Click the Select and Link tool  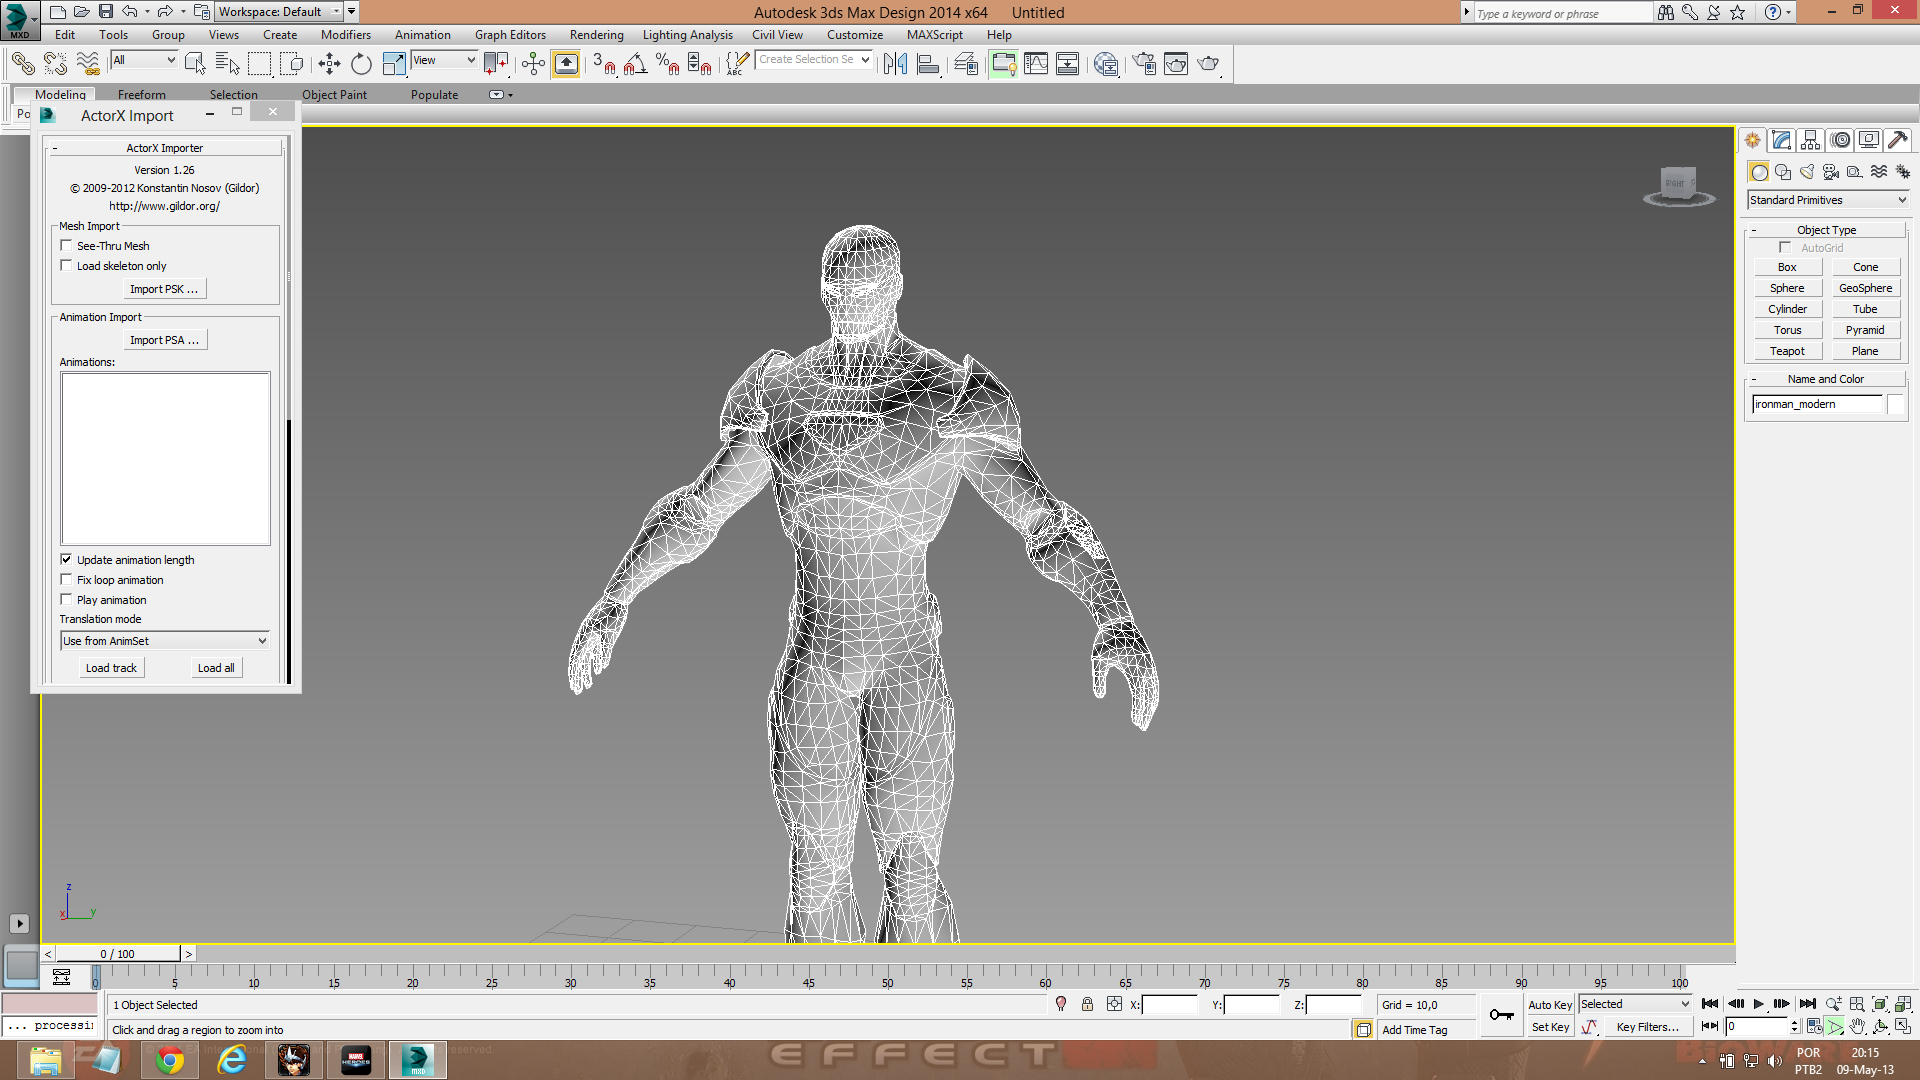coord(23,64)
